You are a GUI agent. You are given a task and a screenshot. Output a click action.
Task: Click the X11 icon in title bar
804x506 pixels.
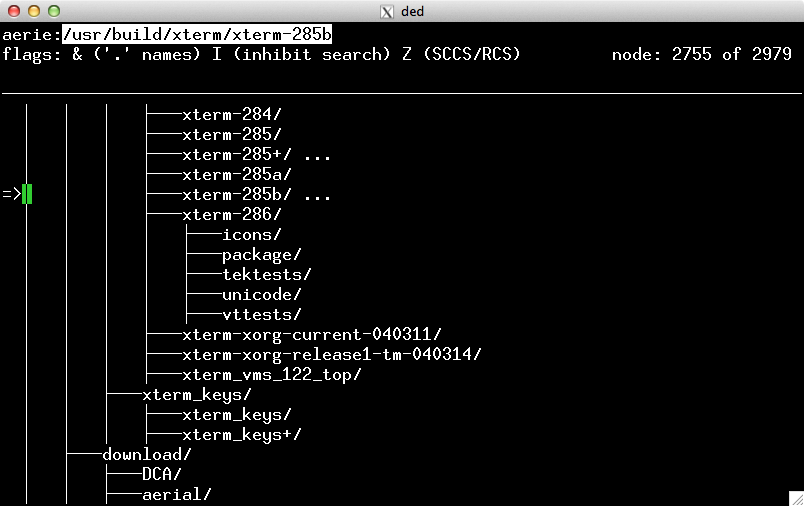(387, 11)
